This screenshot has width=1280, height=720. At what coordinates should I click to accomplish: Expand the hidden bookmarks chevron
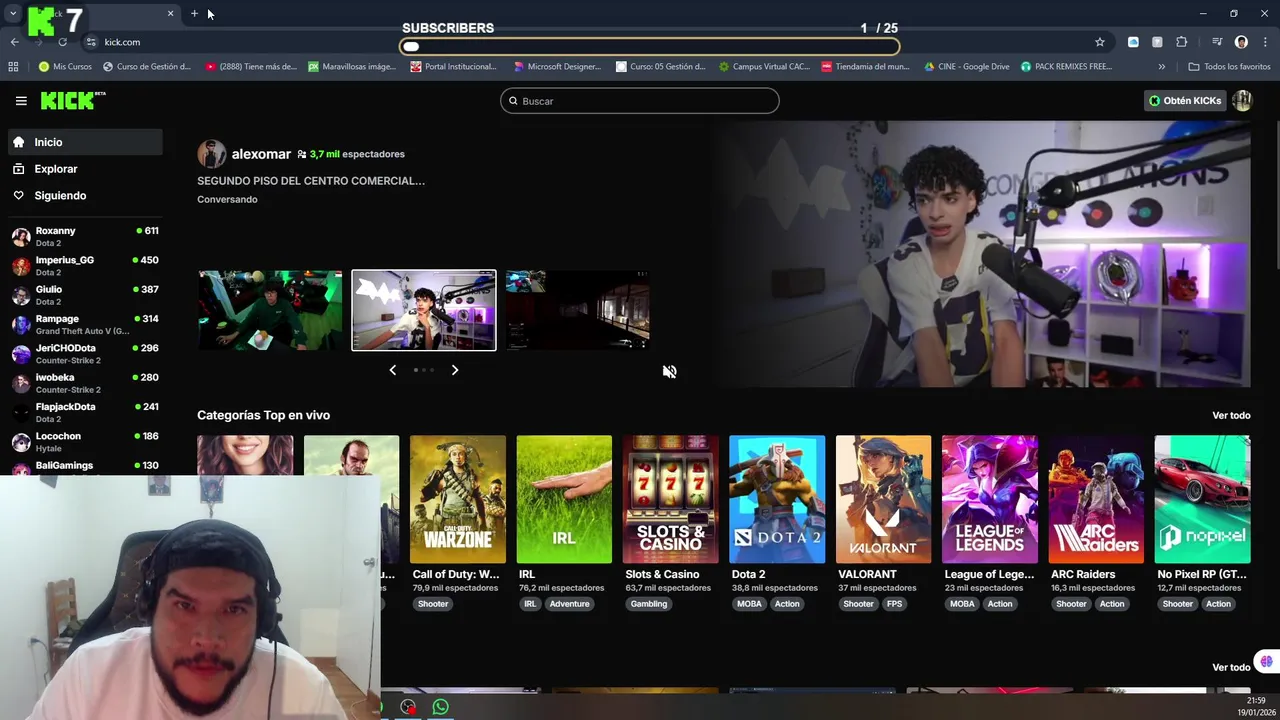click(x=1161, y=67)
